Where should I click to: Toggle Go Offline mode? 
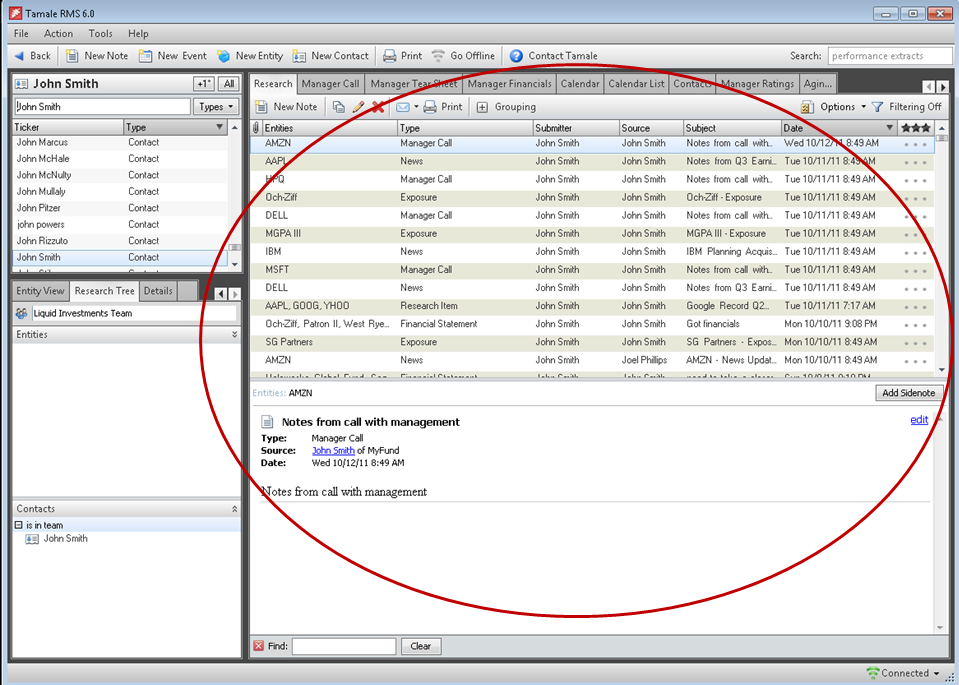click(x=463, y=56)
